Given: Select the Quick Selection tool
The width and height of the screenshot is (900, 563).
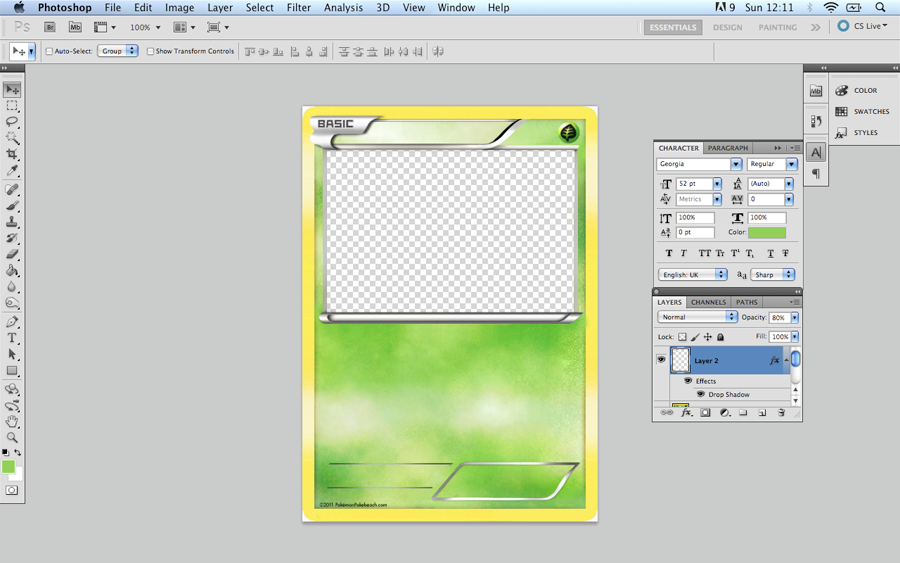Looking at the screenshot, I should (x=12, y=138).
